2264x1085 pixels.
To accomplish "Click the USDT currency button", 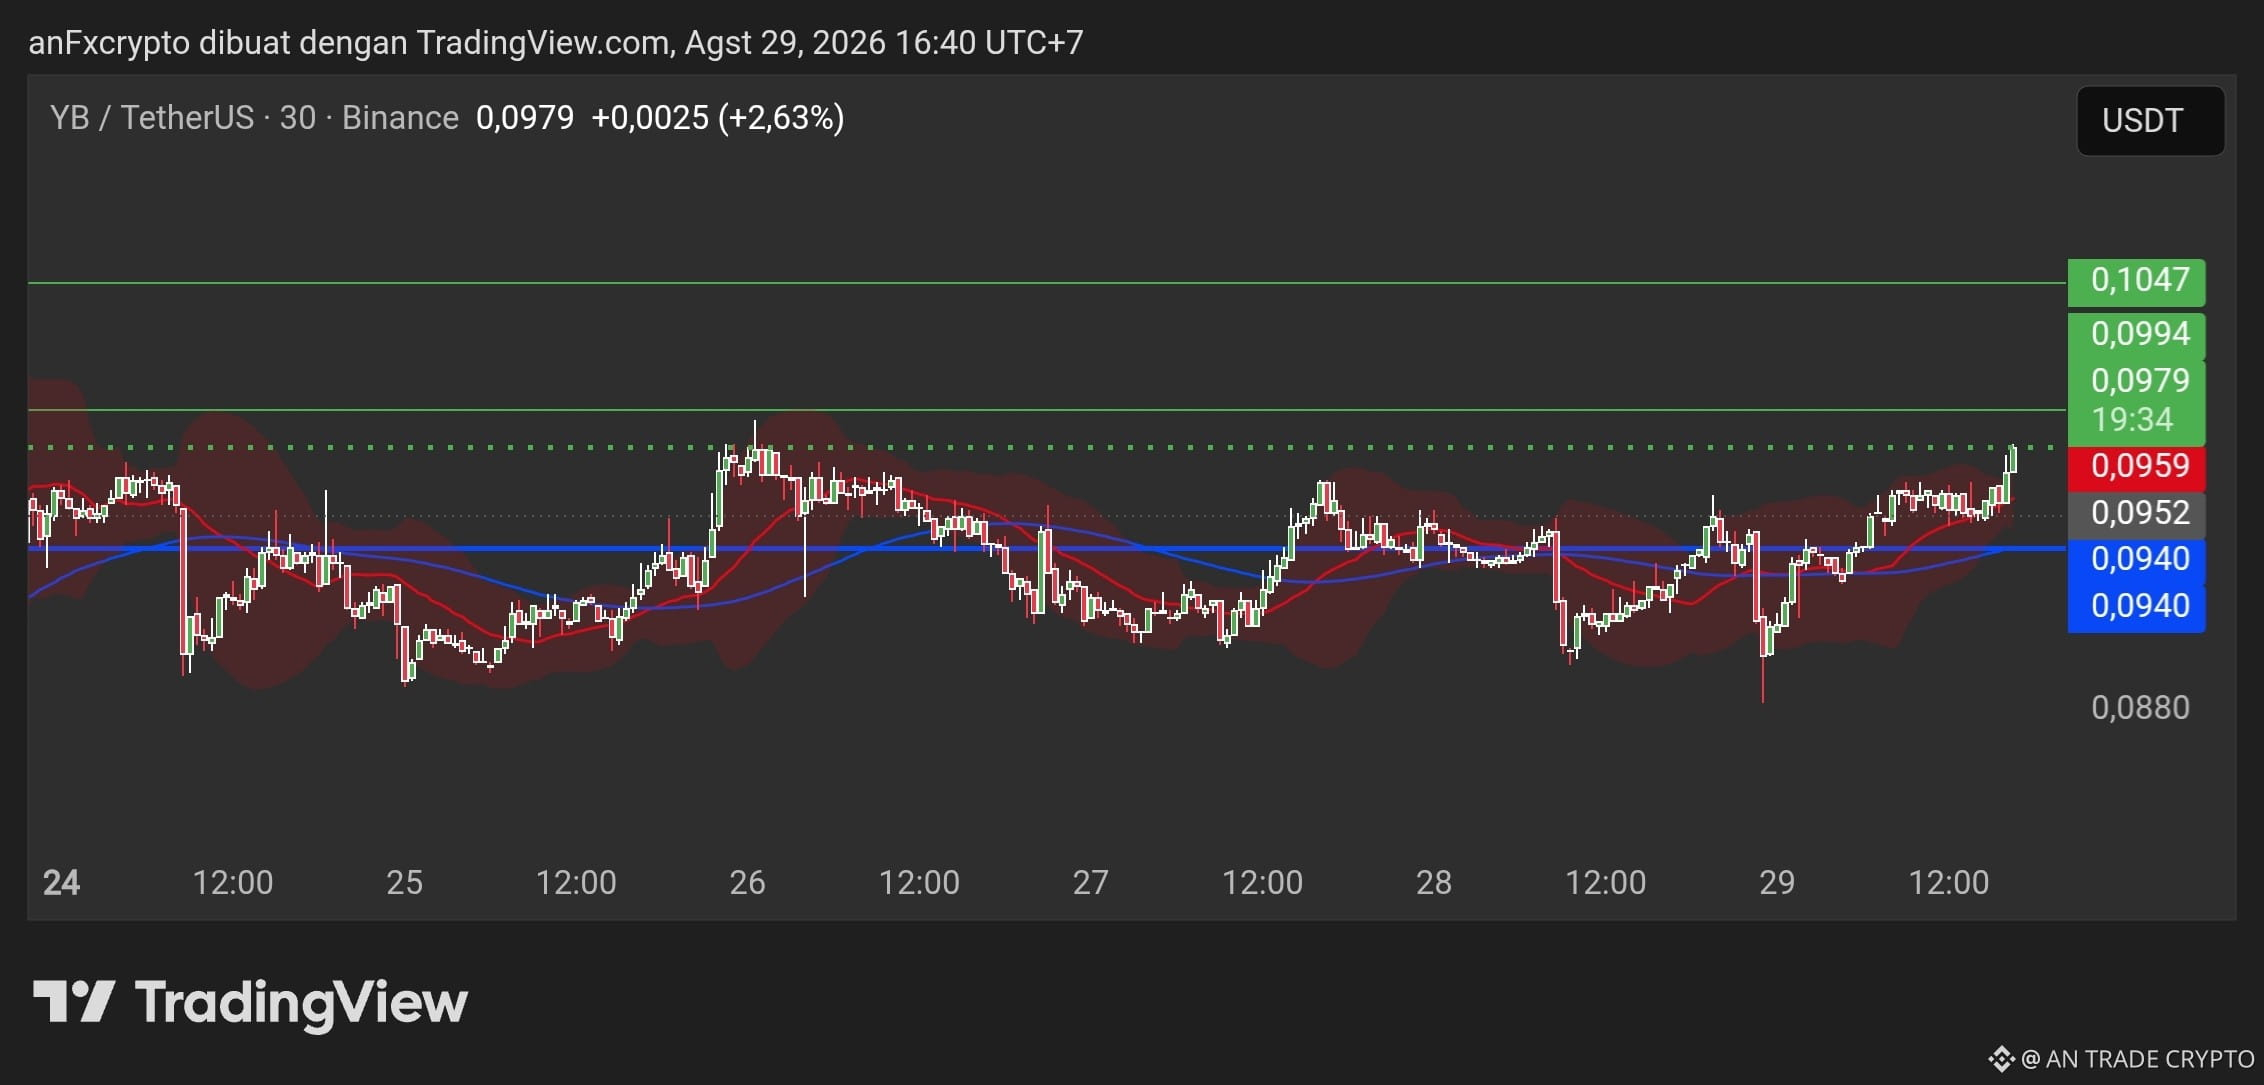I will [x=2150, y=121].
